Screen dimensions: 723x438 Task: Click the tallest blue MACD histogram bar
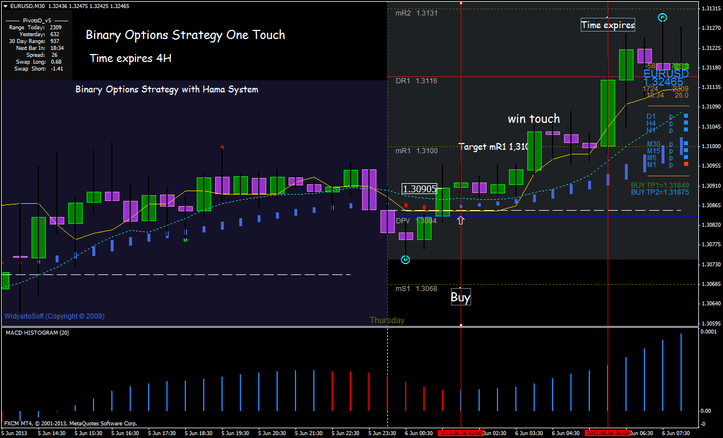pos(681,372)
